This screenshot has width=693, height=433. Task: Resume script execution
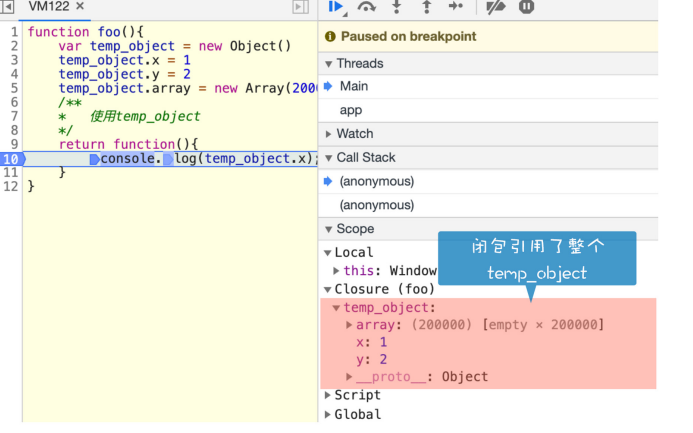tap(335, 7)
